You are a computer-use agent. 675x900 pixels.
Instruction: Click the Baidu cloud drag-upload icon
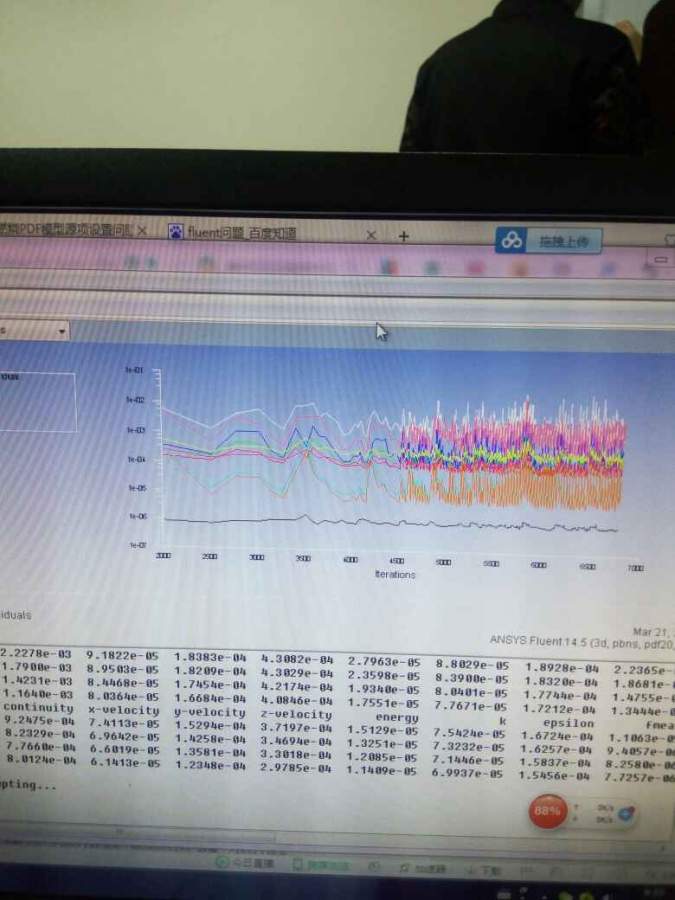[511, 240]
